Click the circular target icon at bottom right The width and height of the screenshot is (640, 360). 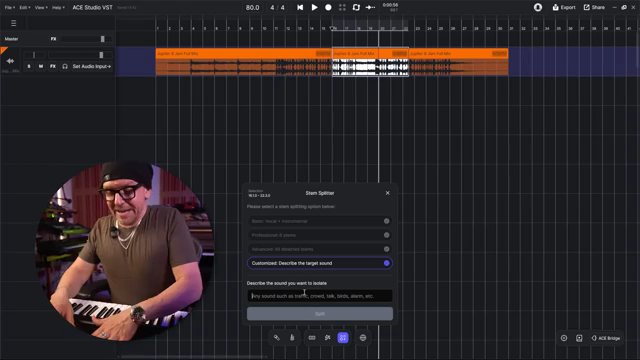point(564,338)
